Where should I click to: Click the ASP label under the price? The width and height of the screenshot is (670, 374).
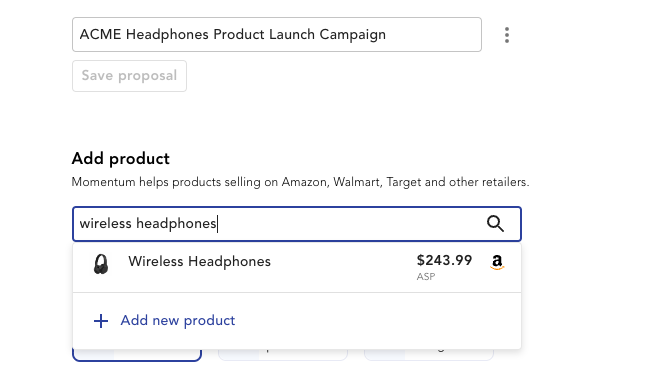(426, 277)
